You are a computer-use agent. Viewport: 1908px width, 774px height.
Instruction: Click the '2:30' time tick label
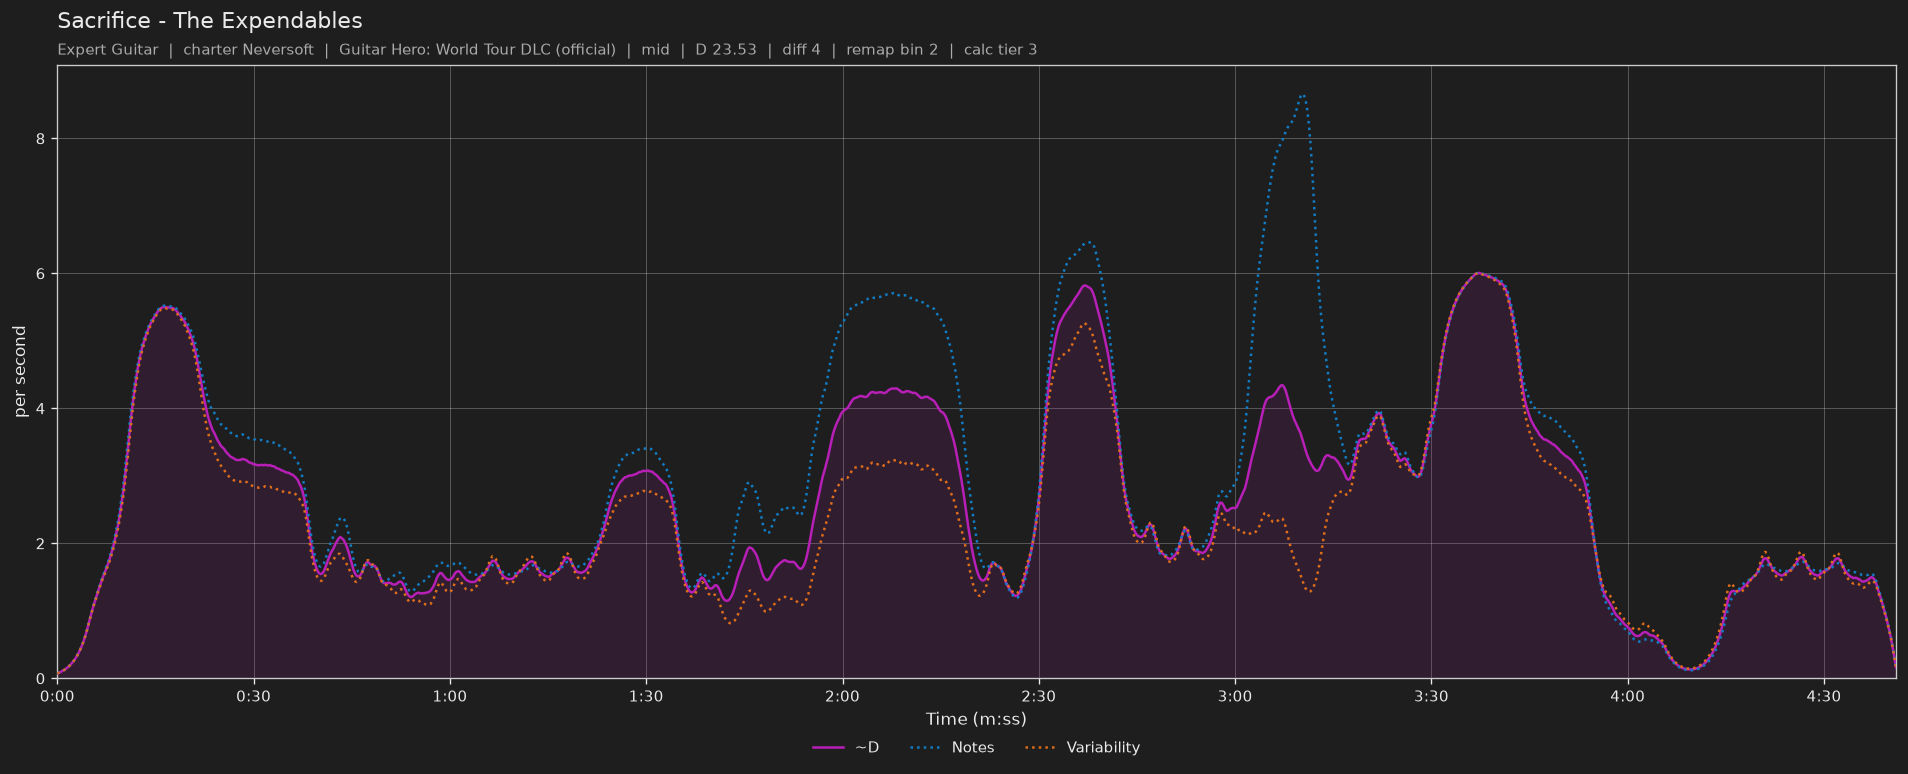1039,696
